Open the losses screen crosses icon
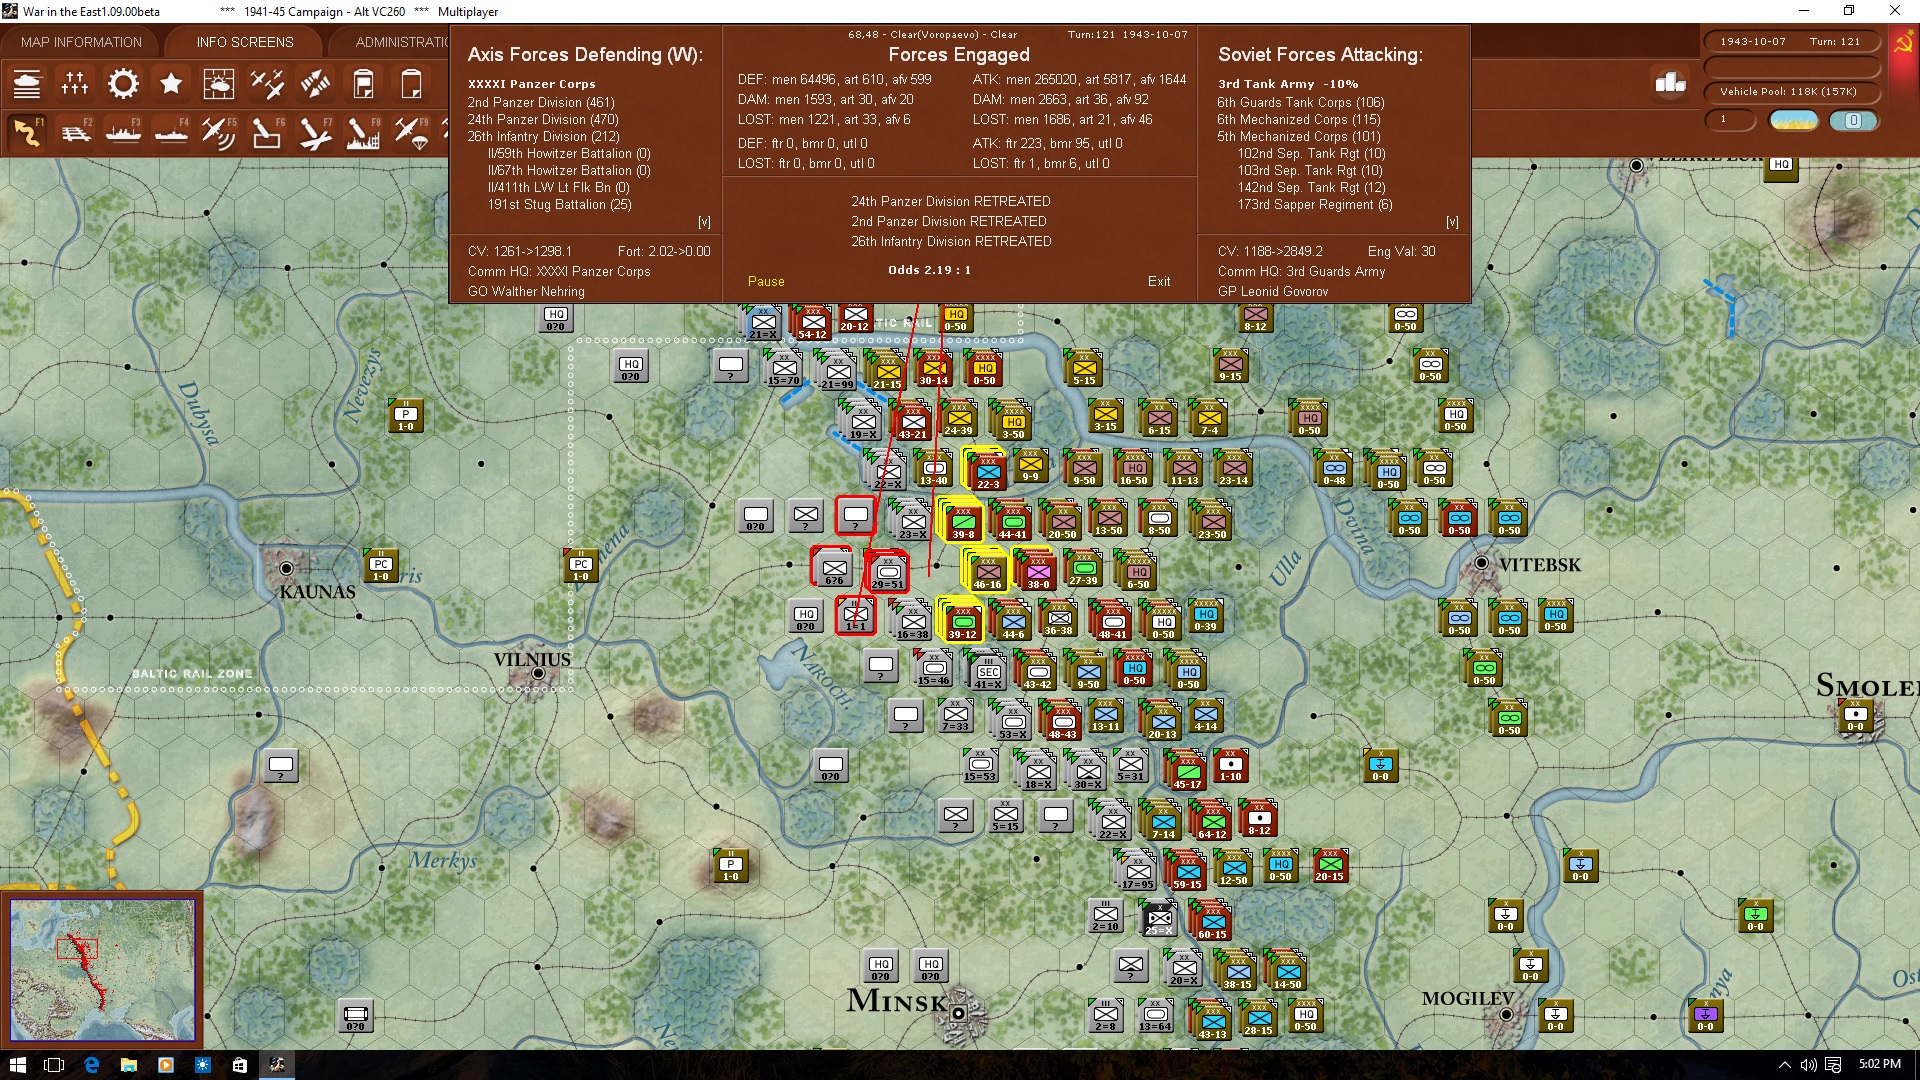 pos(75,84)
